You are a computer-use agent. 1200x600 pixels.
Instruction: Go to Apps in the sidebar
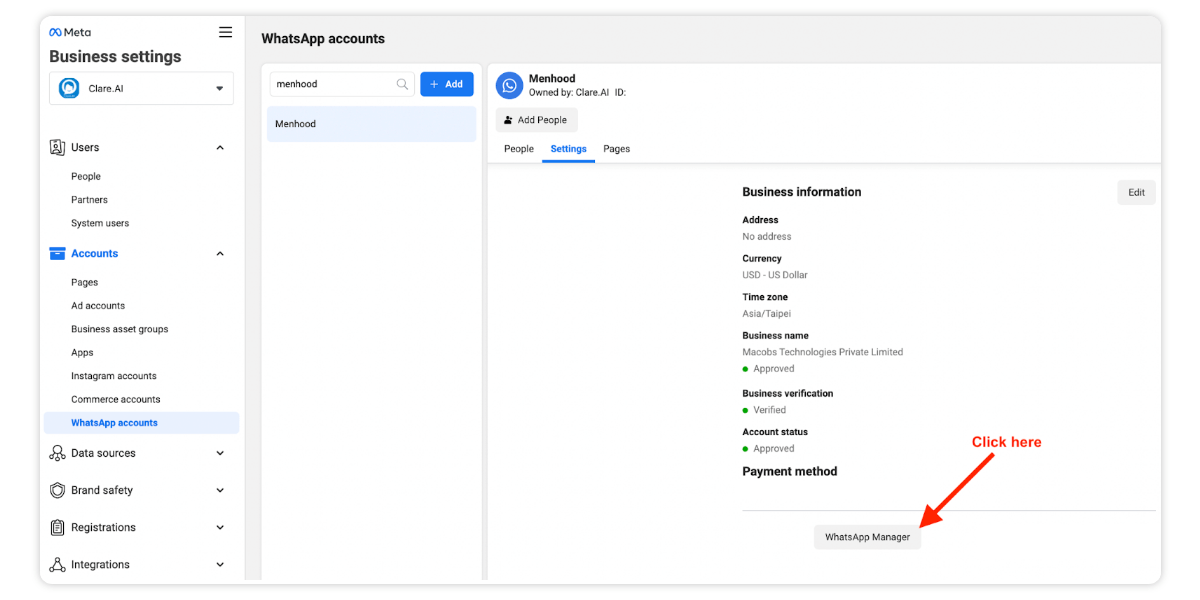[82, 352]
